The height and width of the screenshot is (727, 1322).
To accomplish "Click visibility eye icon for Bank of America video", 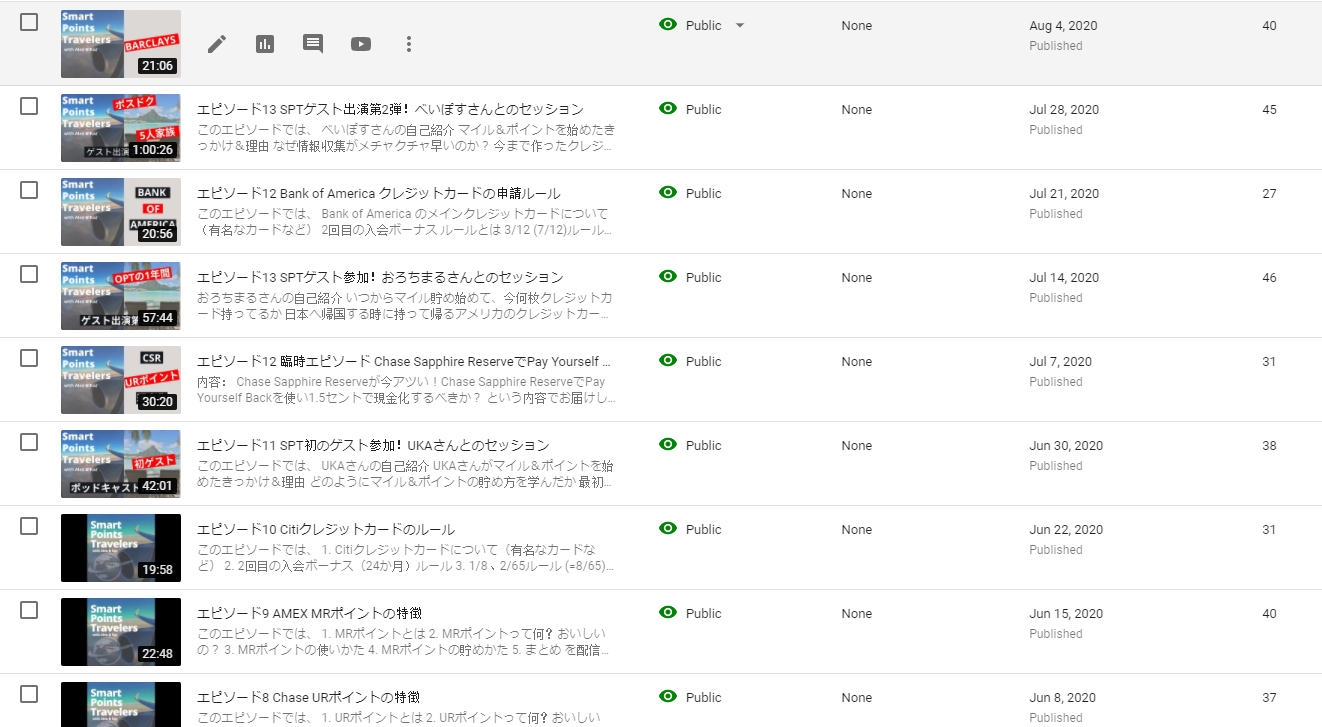I will click(668, 193).
